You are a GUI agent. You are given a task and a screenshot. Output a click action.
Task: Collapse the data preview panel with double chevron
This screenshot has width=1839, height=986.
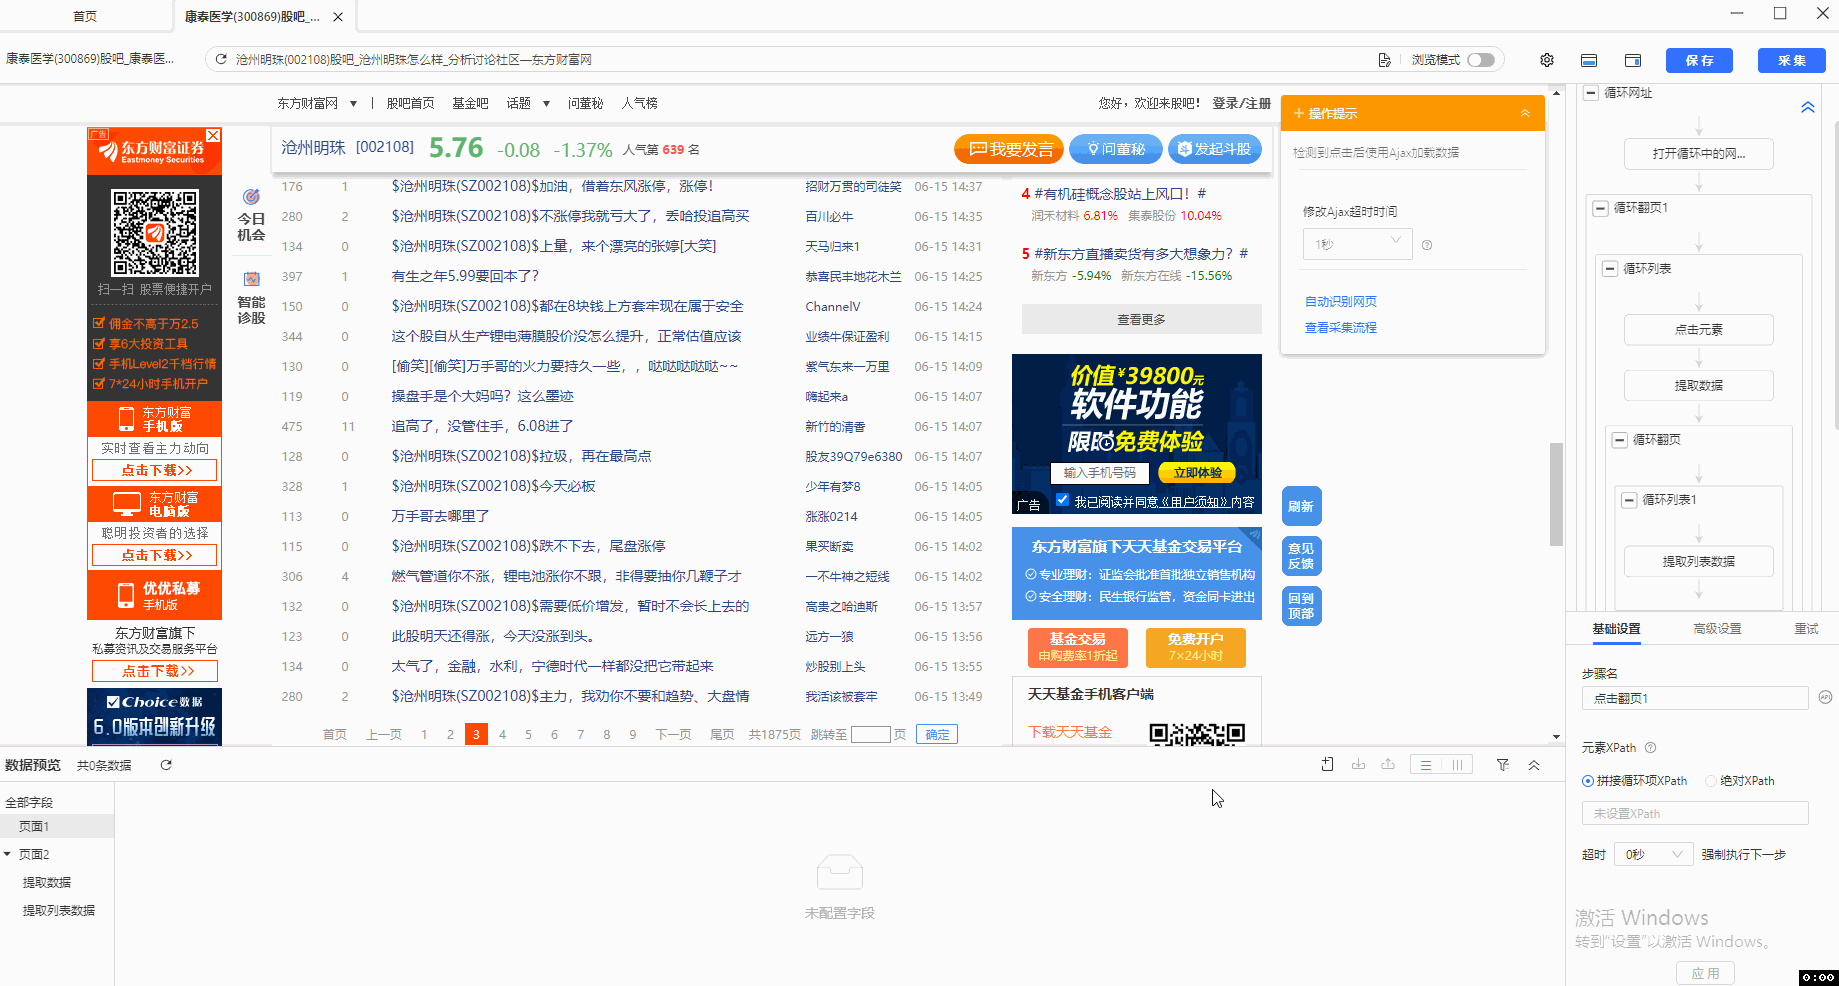(1534, 765)
